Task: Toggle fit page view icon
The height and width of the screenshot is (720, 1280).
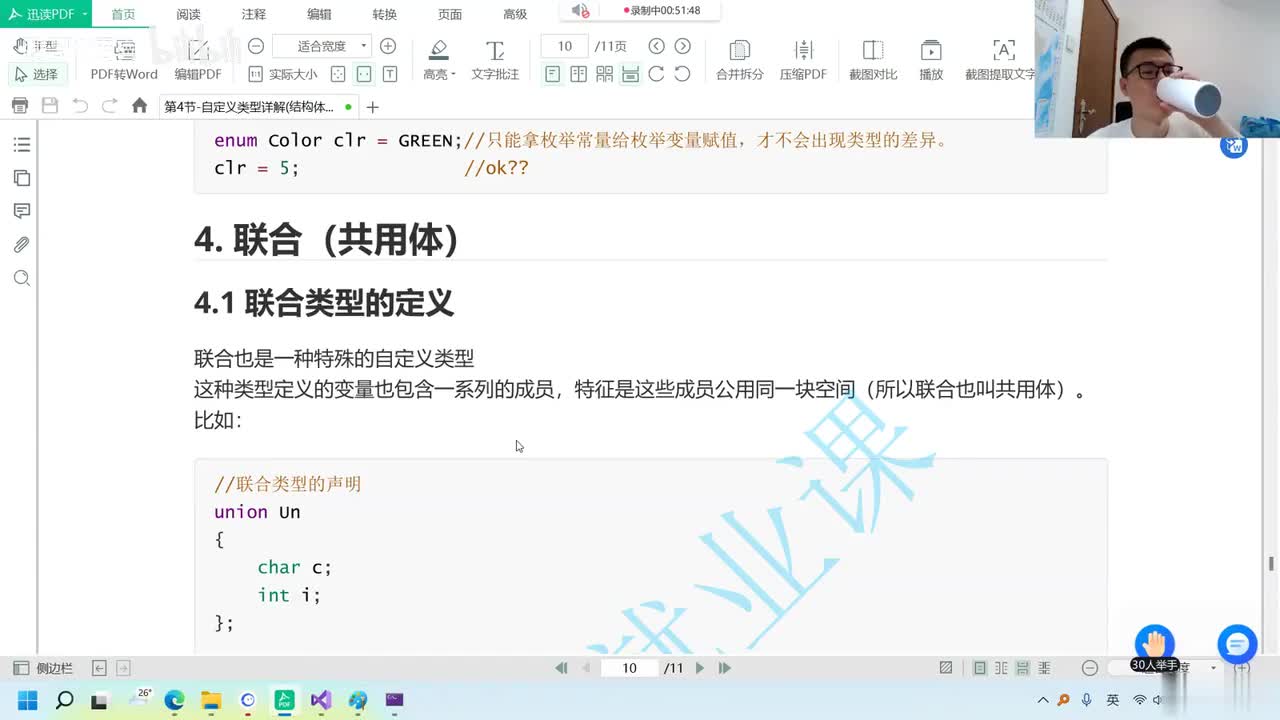Action: (x=338, y=74)
